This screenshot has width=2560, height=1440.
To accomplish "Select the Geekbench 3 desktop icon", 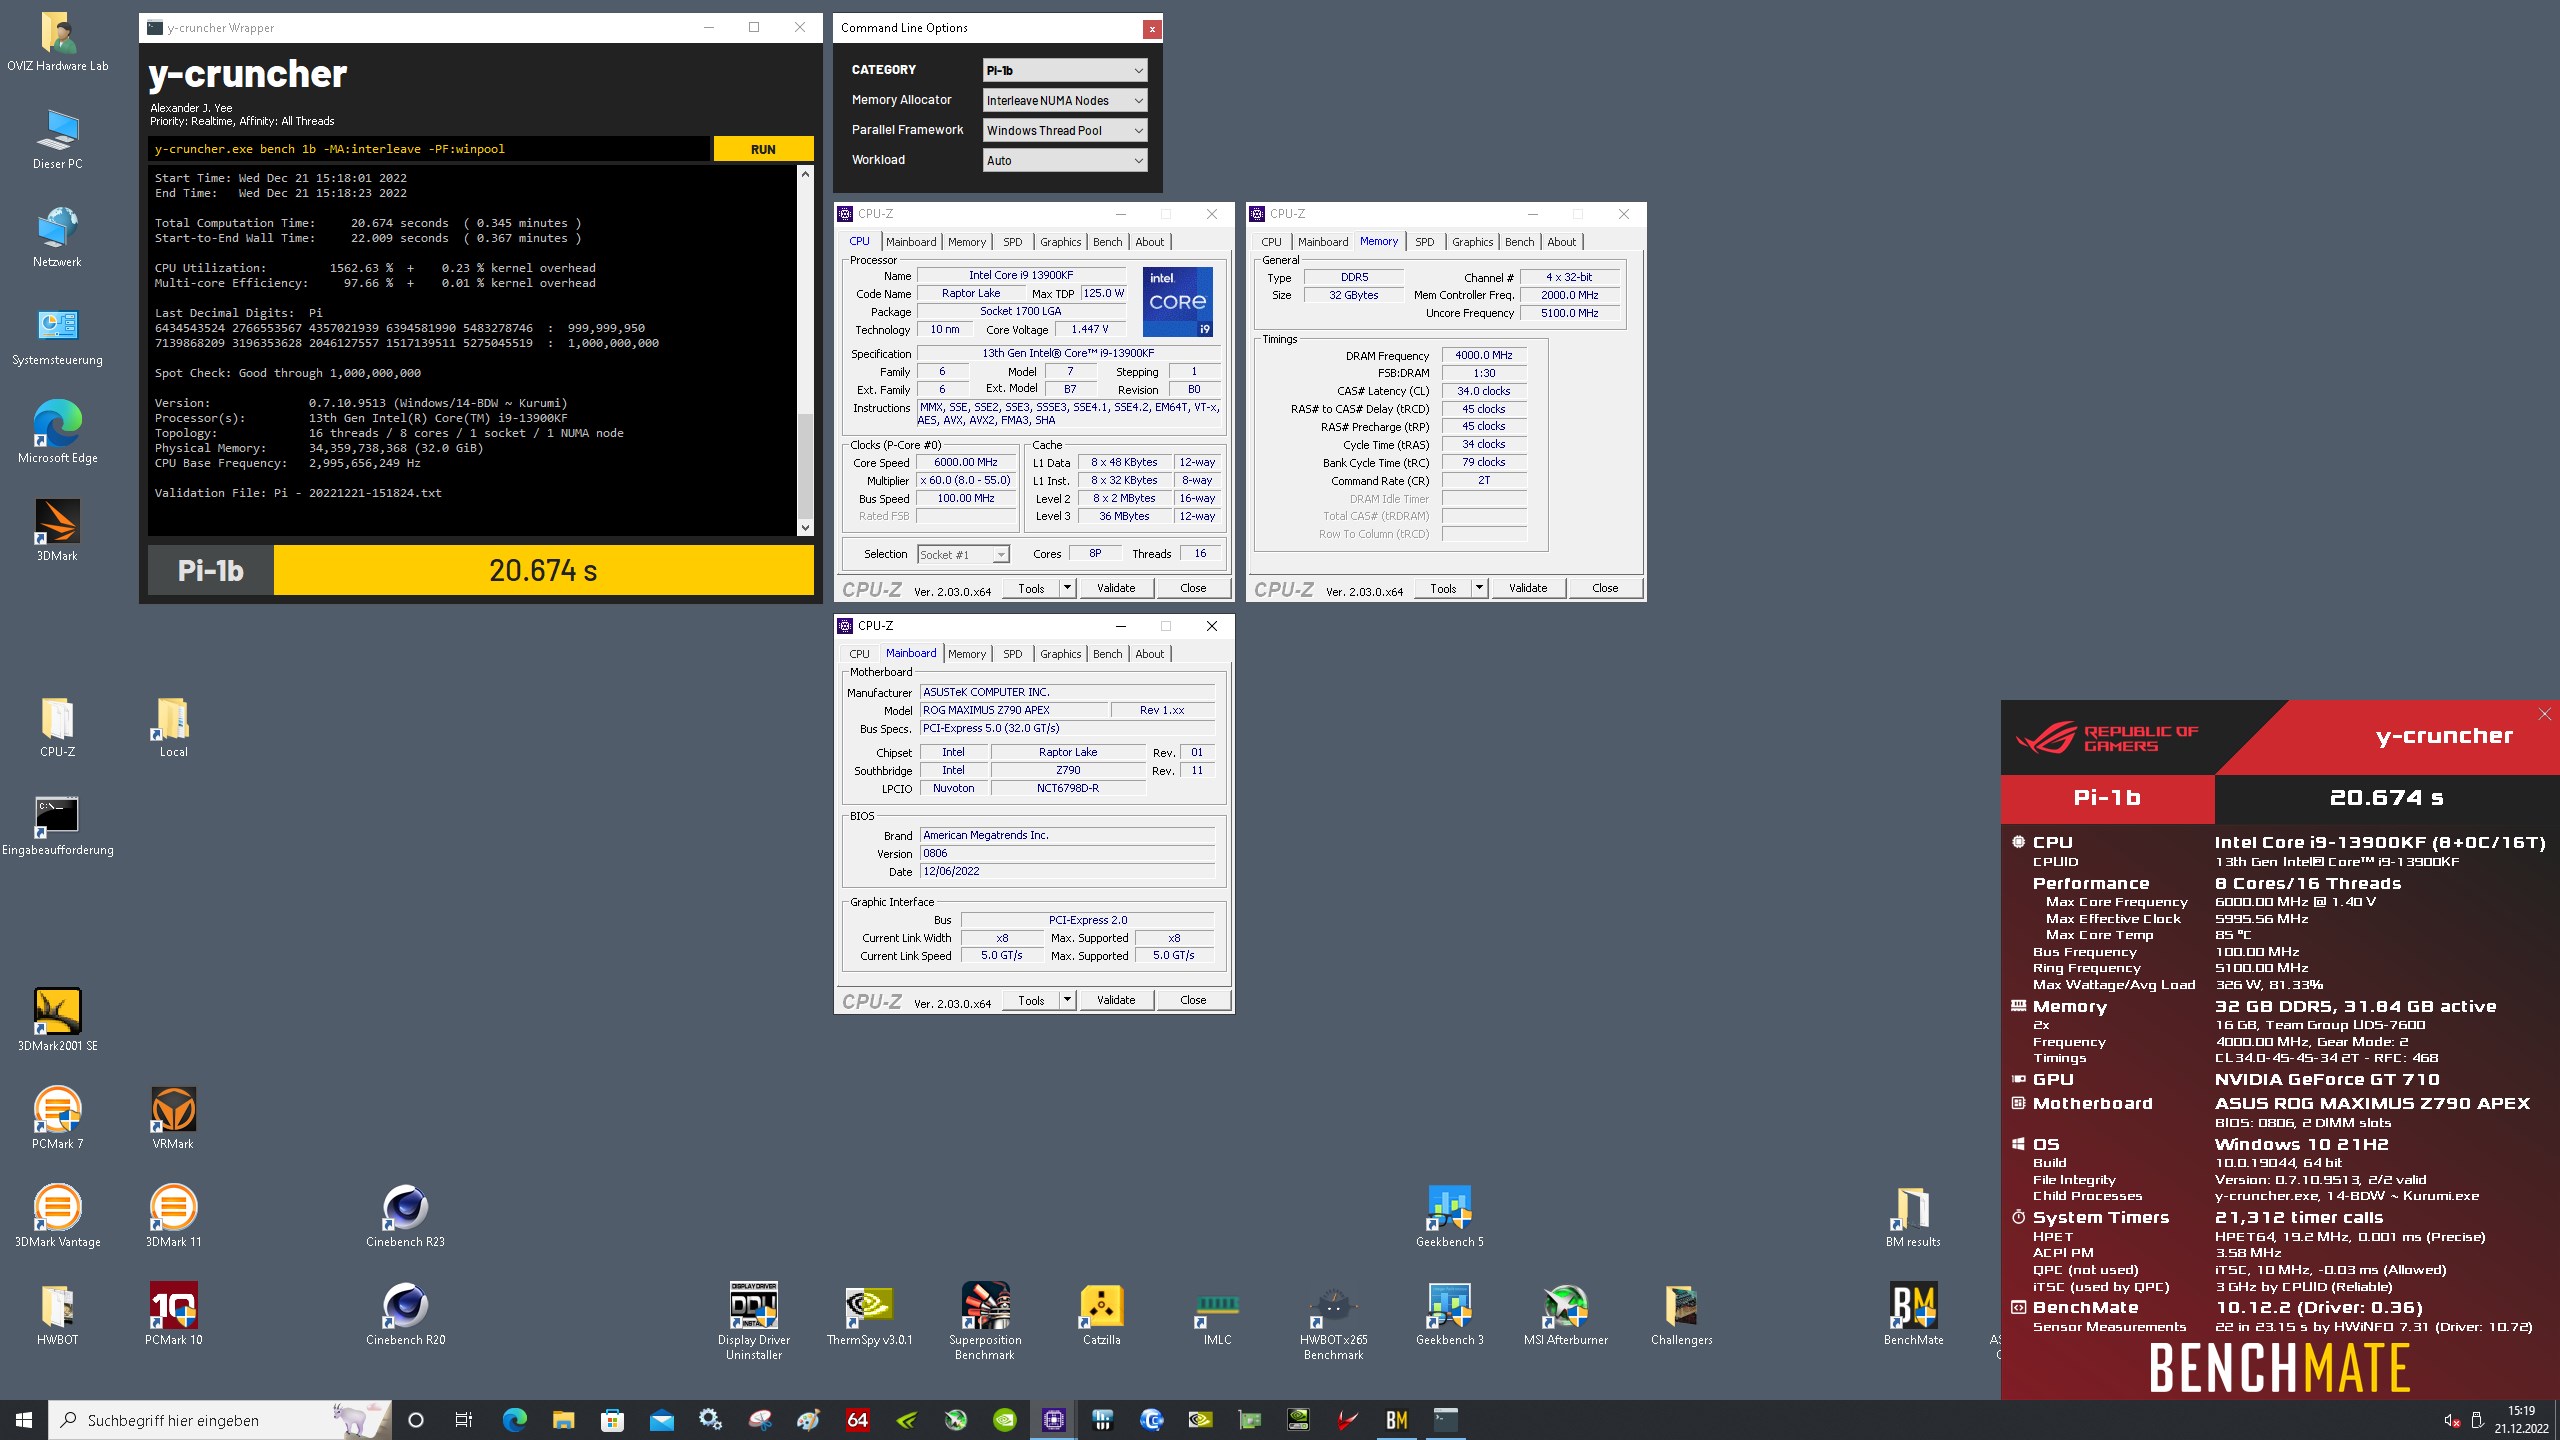I will tap(1449, 1314).
